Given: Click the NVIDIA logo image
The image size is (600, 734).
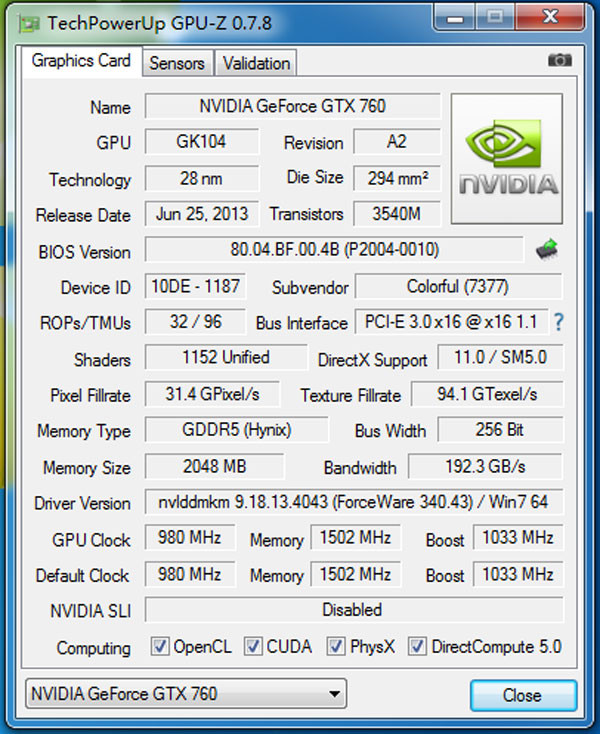Looking at the screenshot, I should [506, 158].
